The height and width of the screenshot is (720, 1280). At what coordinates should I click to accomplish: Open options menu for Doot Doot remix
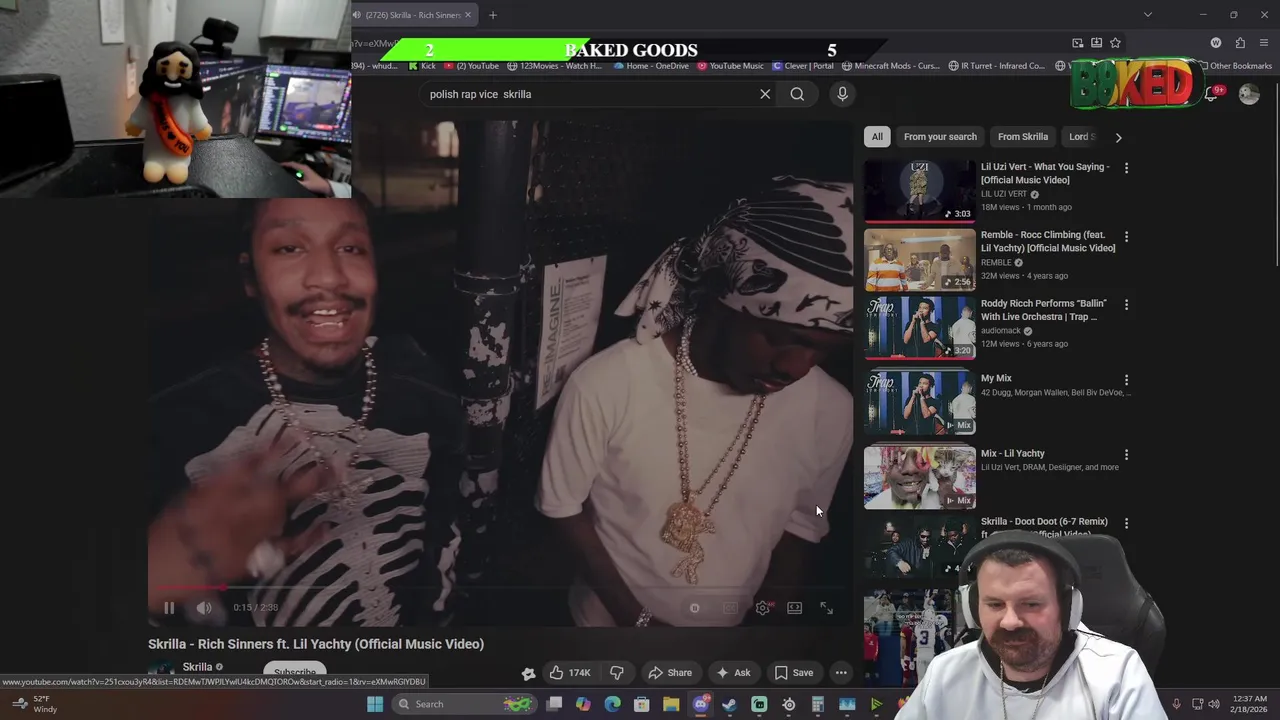tap(1126, 523)
